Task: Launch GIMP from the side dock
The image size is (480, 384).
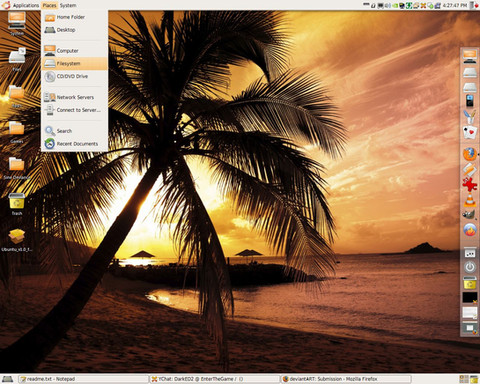Action: (x=470, y=214)
